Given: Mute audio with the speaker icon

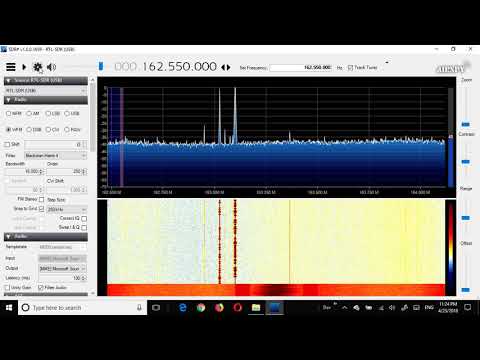Looking at the screenshot, I should point(51,67).
